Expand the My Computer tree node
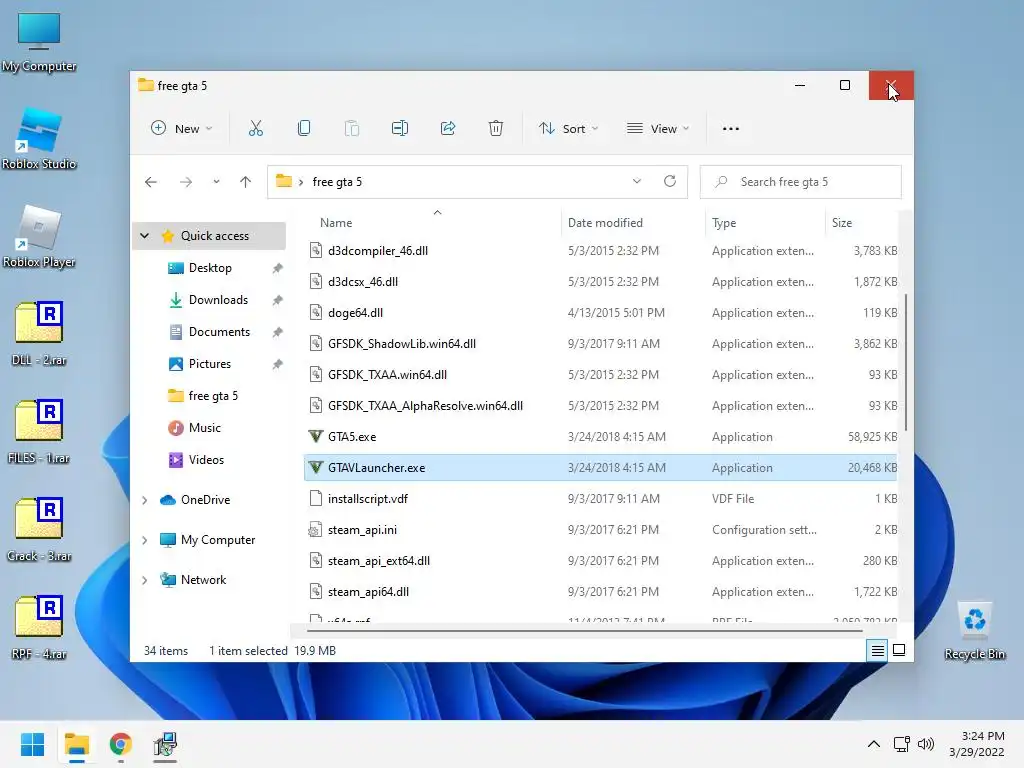Image resolution: width=1024 pixels, height=768 pixels. (x=145, y=540)
